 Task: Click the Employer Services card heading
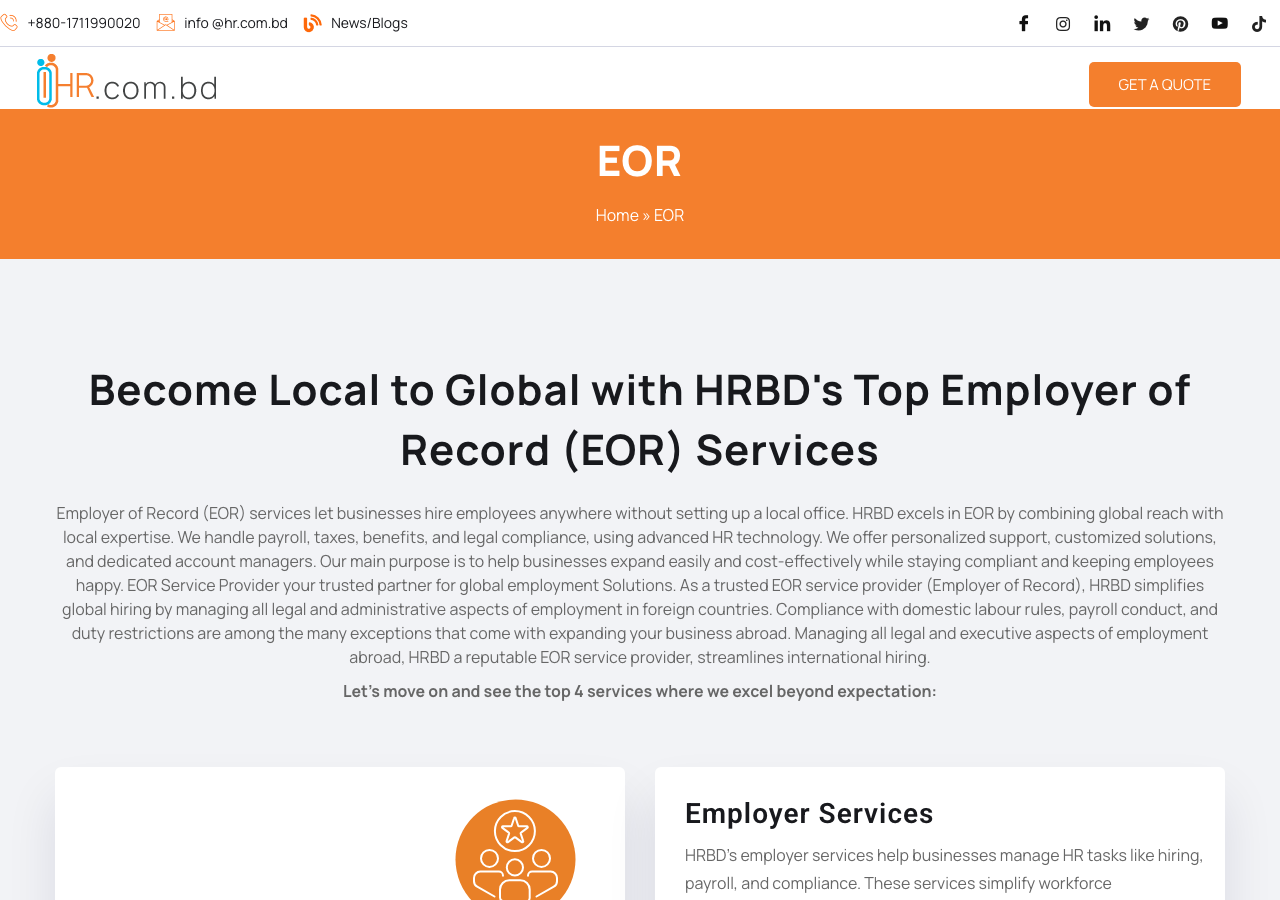[x=809, y=814]
